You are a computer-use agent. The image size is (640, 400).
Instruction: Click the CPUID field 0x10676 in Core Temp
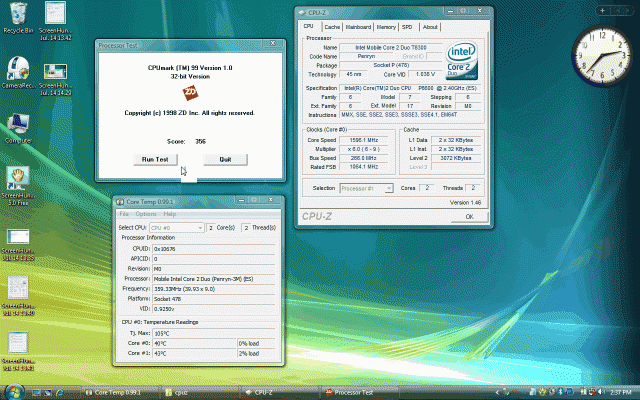[213, 249]
